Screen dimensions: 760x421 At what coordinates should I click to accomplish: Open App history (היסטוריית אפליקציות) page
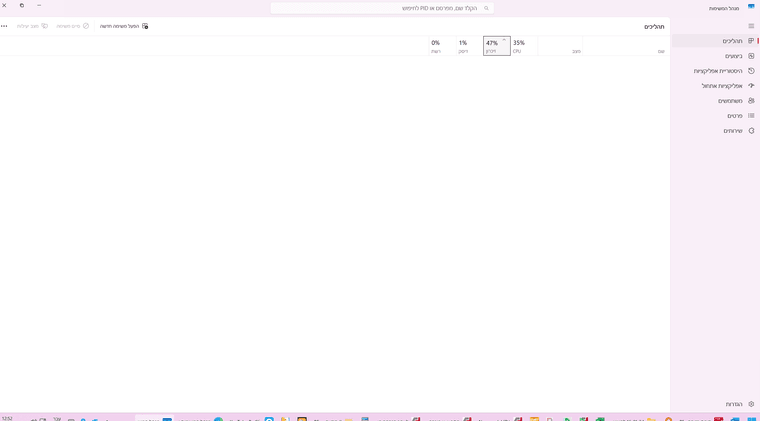pyautogui.click(x=715, y=71)
